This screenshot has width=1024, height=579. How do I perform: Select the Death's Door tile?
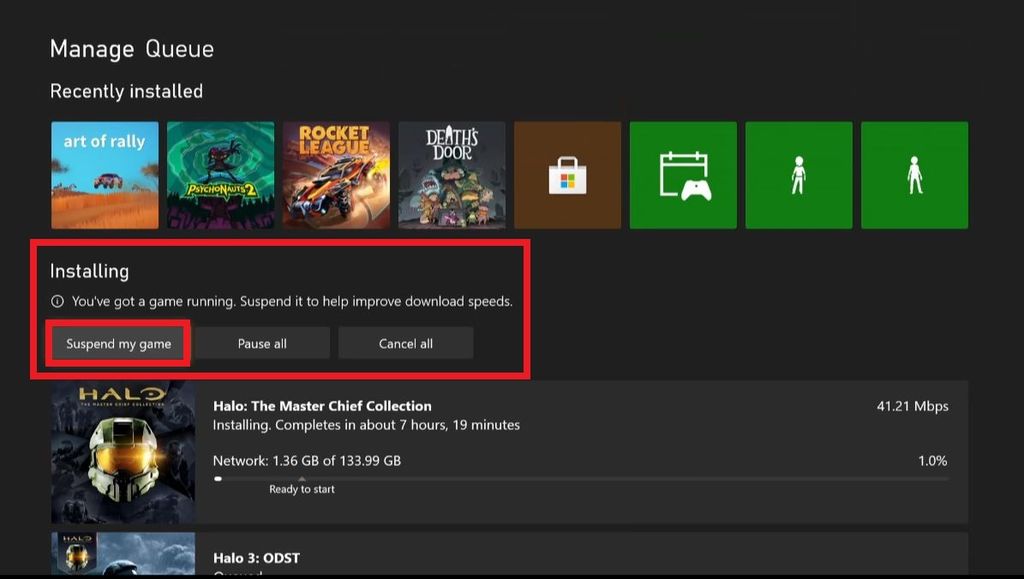(x=452, y=174)
